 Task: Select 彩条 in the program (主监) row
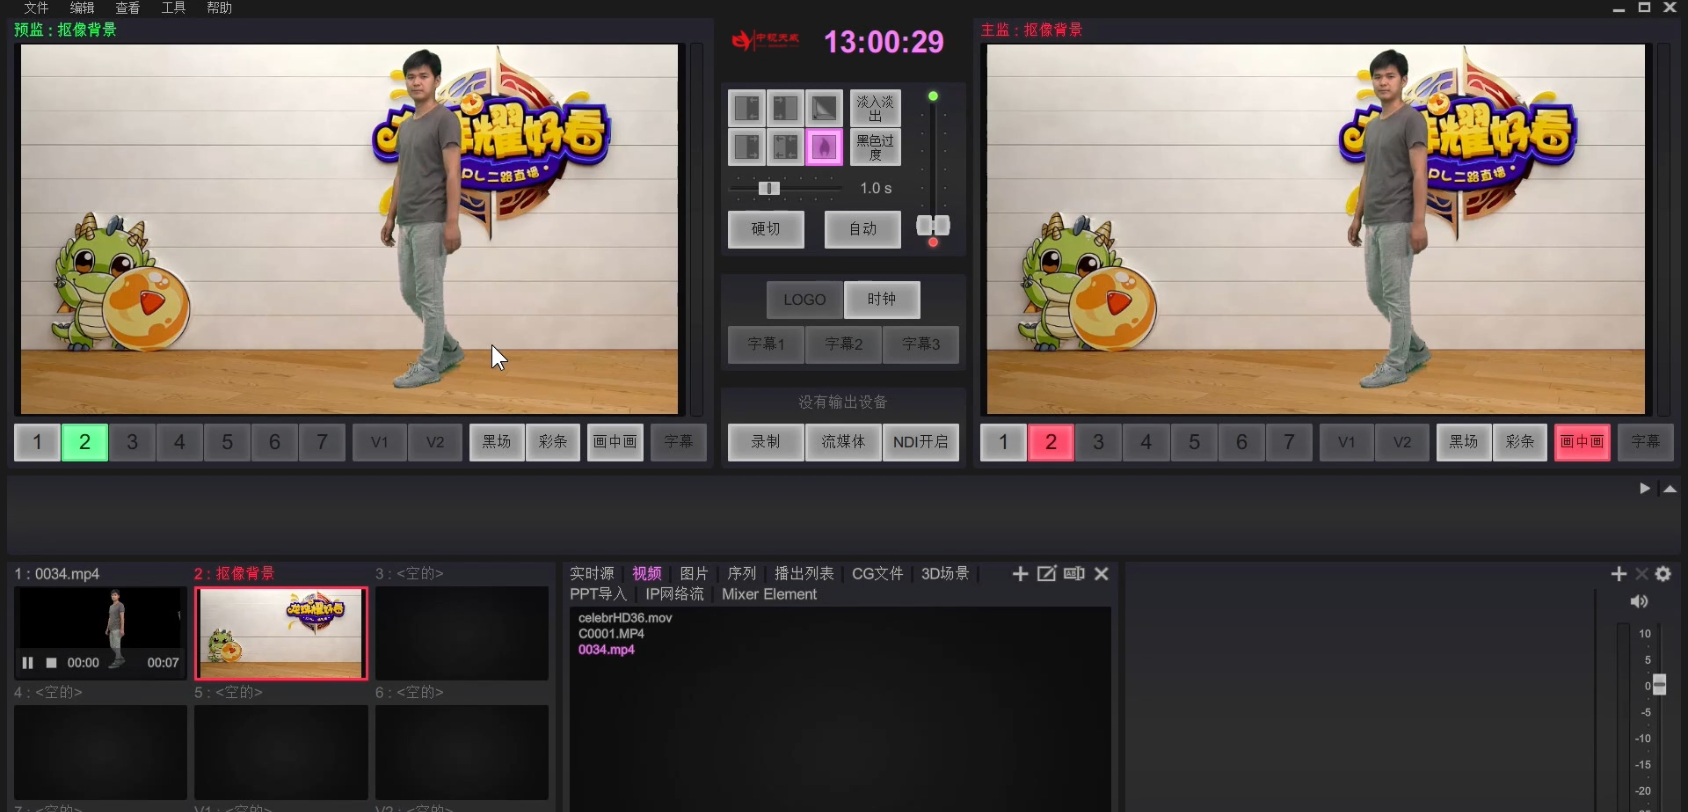(x=1520, y=442)
